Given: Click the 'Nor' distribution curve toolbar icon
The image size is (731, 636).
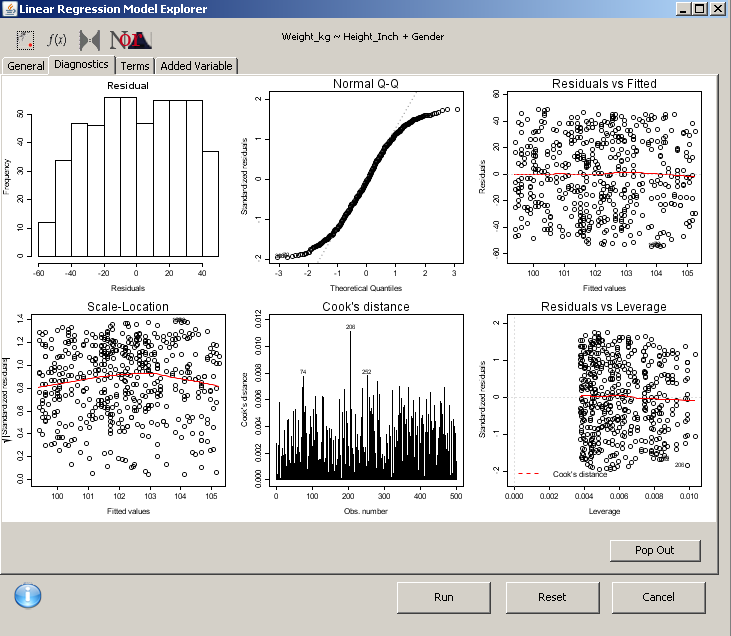Looking at the screenshot, I should [130, 40].
